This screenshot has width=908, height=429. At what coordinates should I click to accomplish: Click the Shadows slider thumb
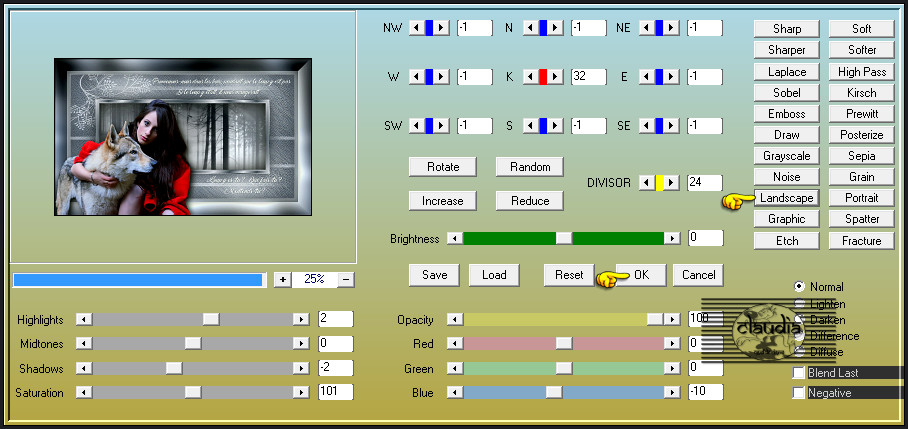174,368
